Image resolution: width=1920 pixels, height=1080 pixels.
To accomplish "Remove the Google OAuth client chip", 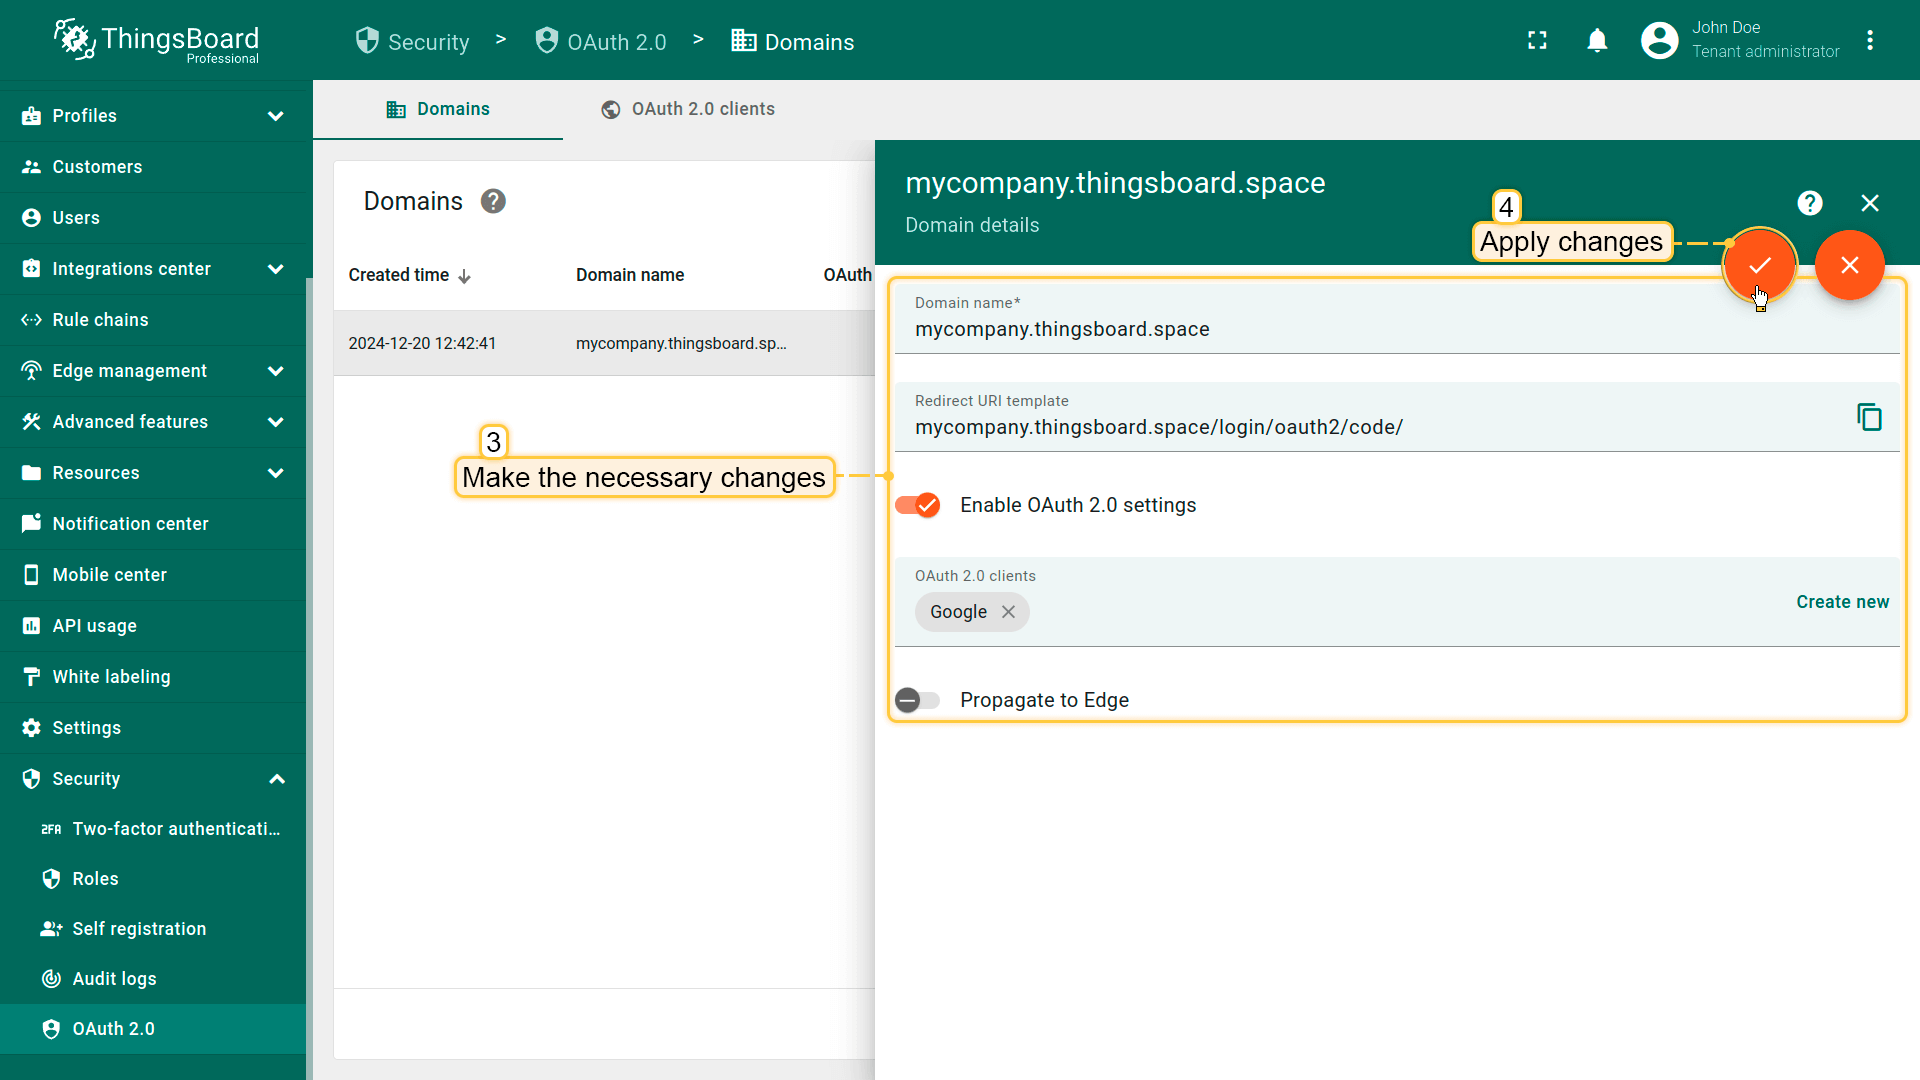I will (1008, 612).
